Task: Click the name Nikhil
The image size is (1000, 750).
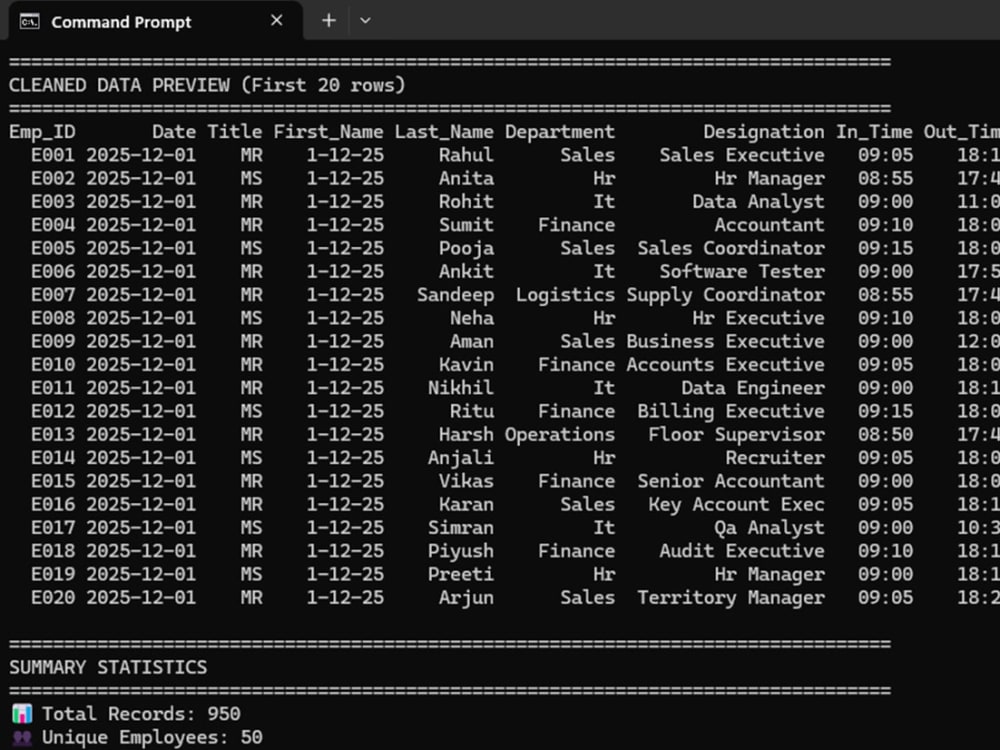Action: [460, 388]
